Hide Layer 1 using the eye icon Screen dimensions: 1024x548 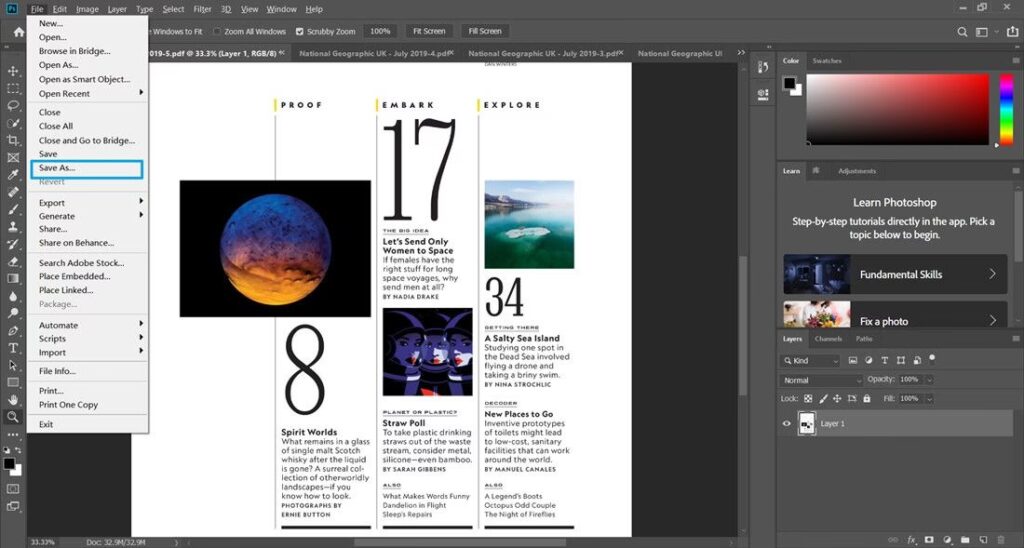tap(787, 424)
